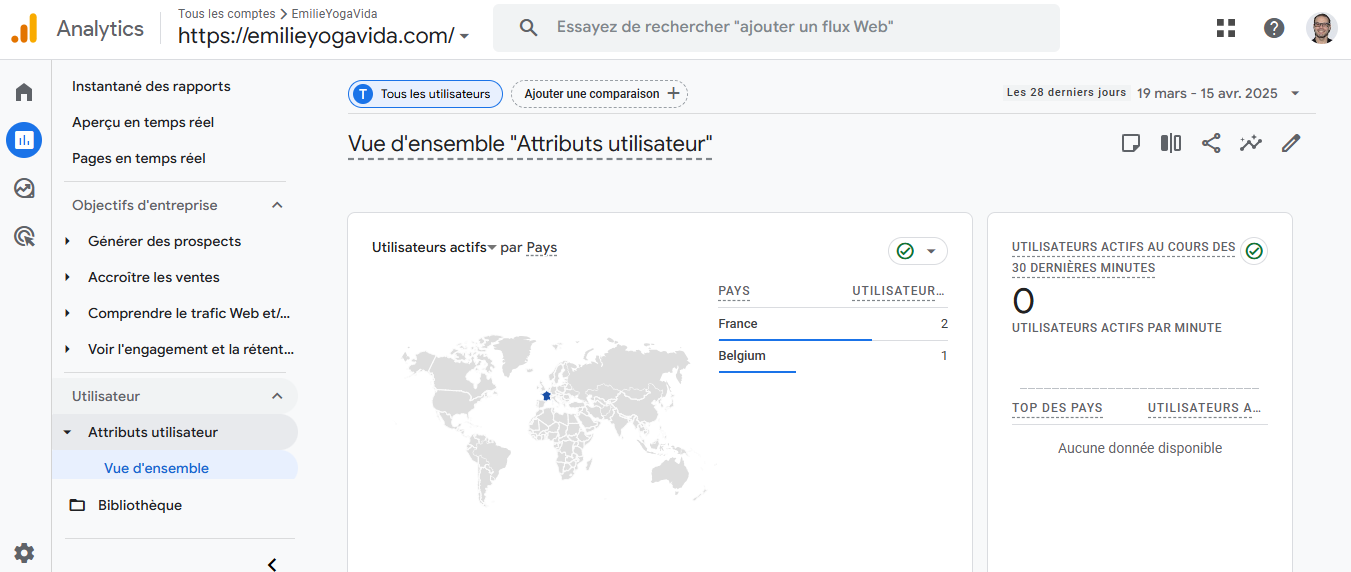Open the Reports icon in left rail

pos(24,140)
